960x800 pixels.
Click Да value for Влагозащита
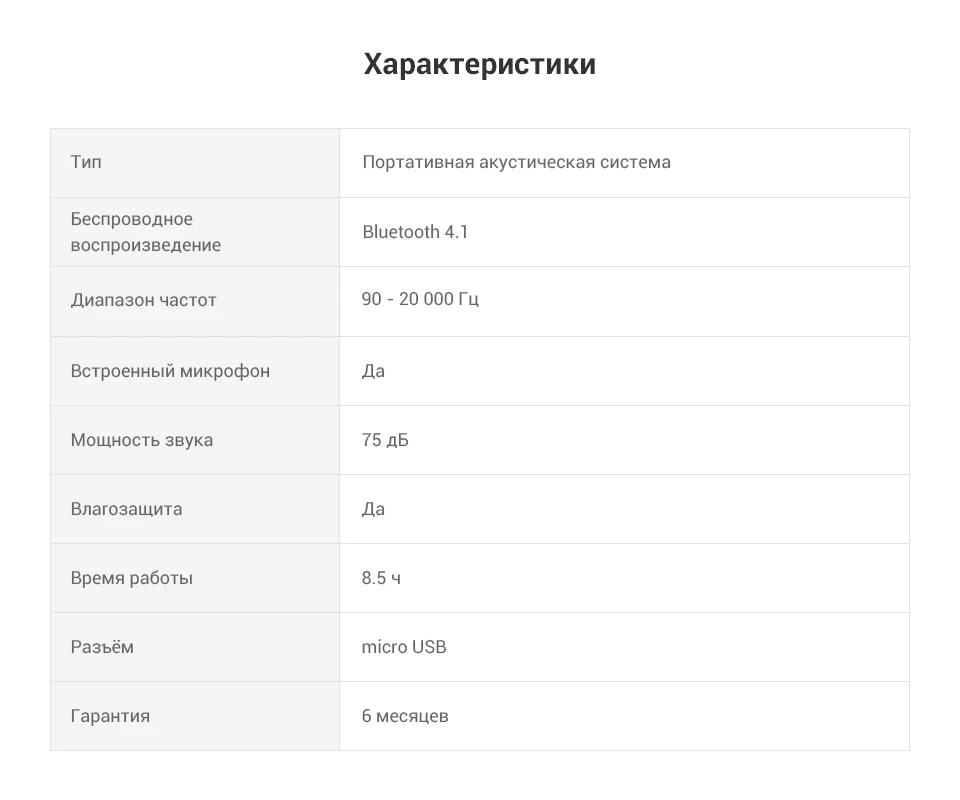click(373, 509)
